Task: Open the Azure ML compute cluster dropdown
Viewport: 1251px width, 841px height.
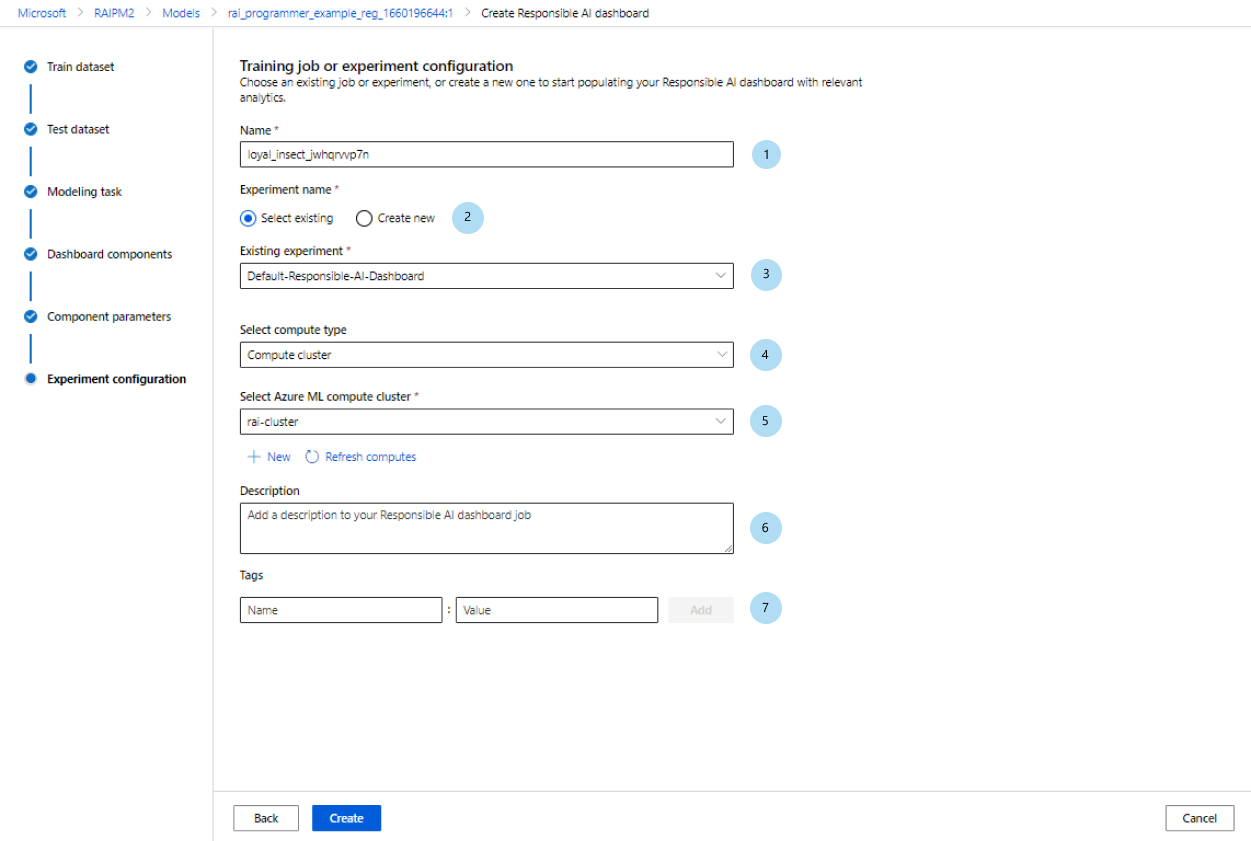Action: tap(486, 422)
